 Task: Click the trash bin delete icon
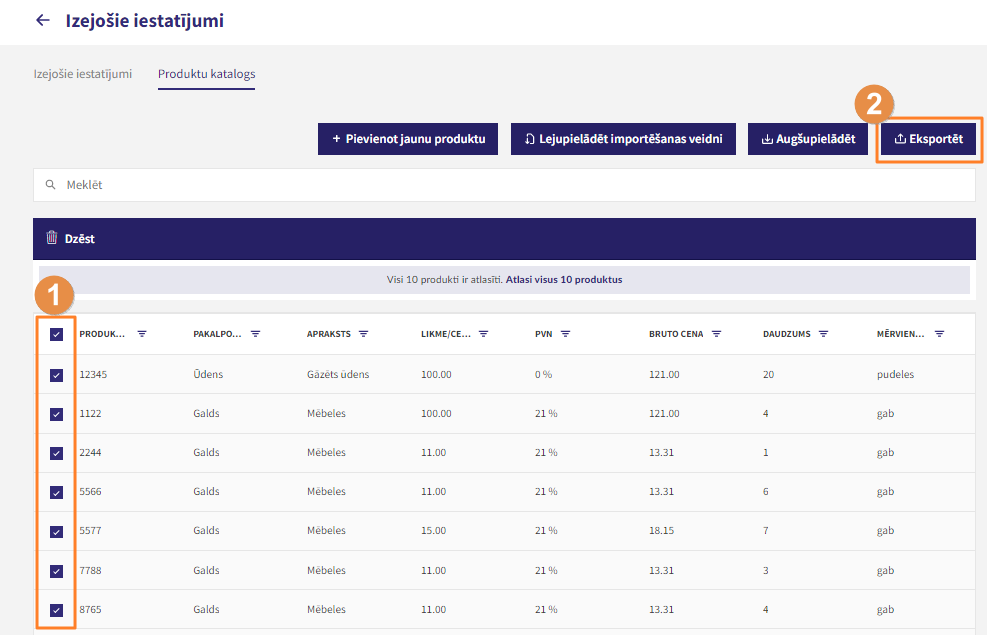[52, 238]
